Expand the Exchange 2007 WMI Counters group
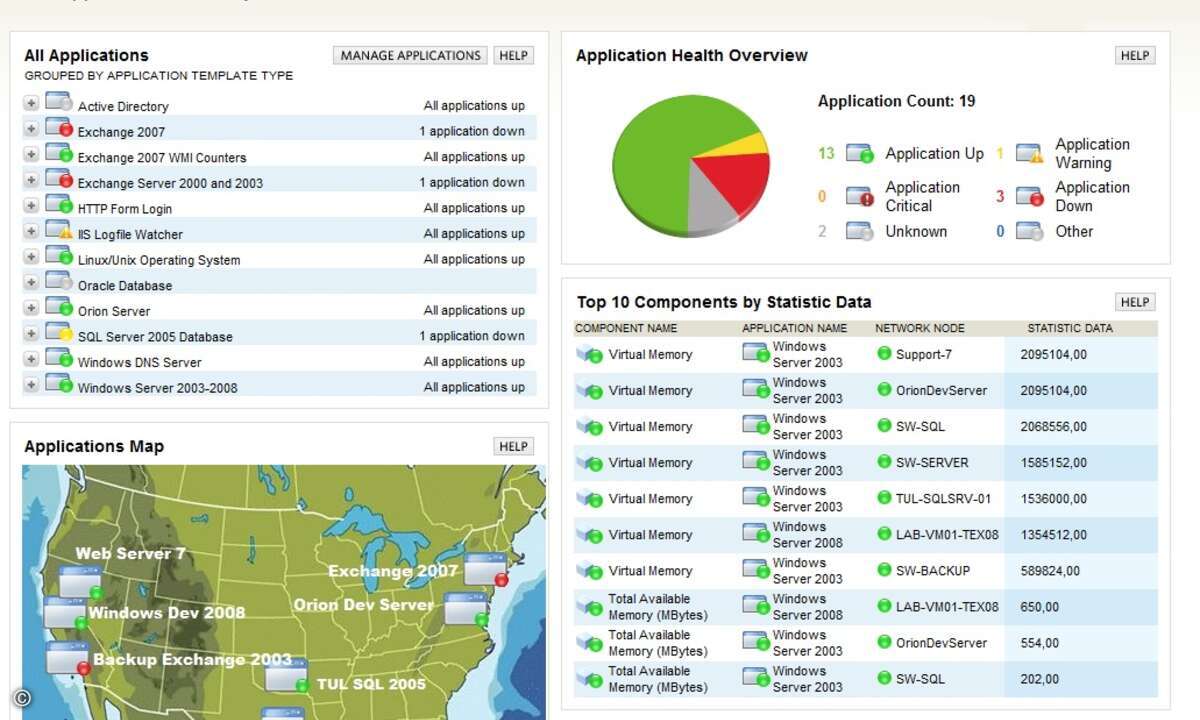This screenshot has width=1200, height=720. pyautogui.click(x=31, y=155)
